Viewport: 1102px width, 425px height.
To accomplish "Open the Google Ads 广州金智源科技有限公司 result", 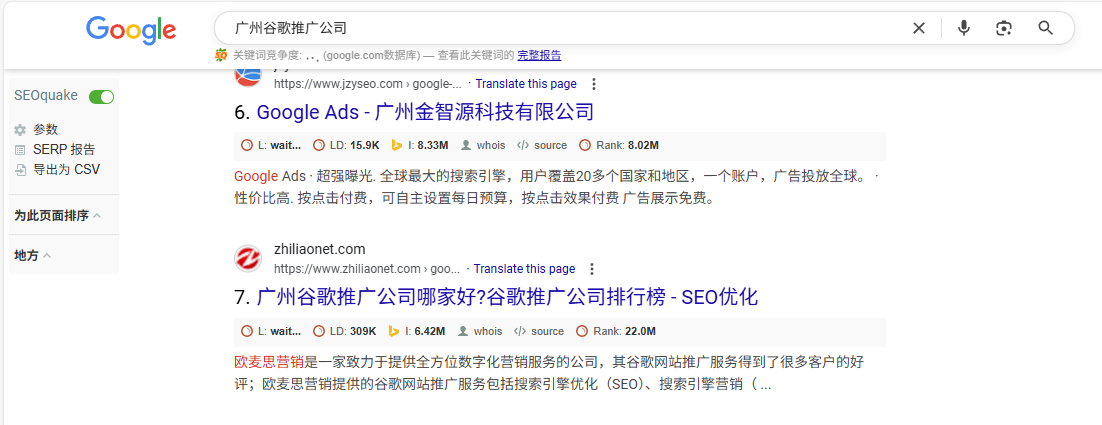I will coord(424,112).
